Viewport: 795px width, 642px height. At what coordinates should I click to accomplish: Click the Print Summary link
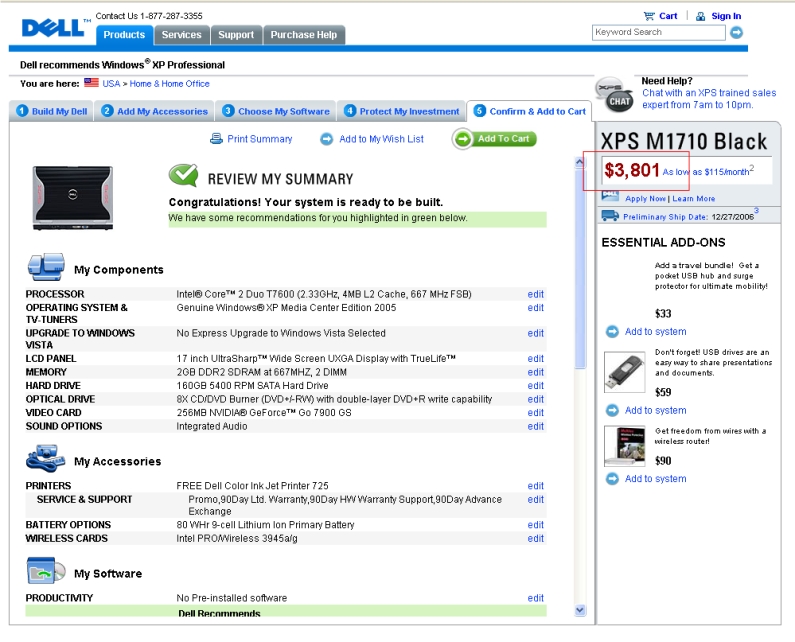pos(260,139)
